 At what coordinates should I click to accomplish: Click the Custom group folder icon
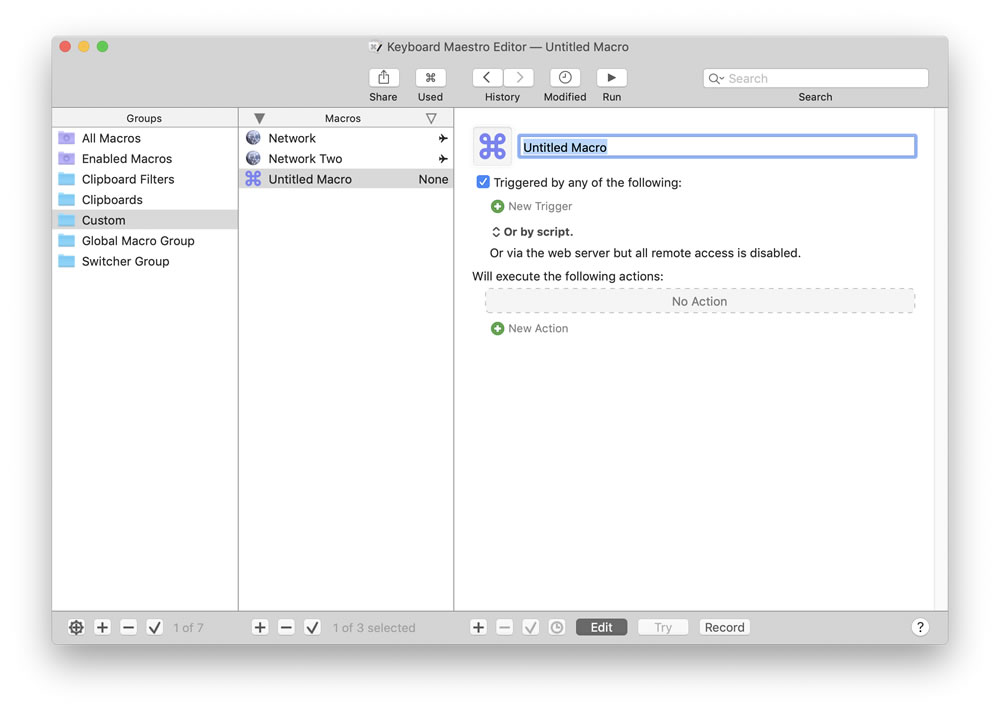[66, 221]
